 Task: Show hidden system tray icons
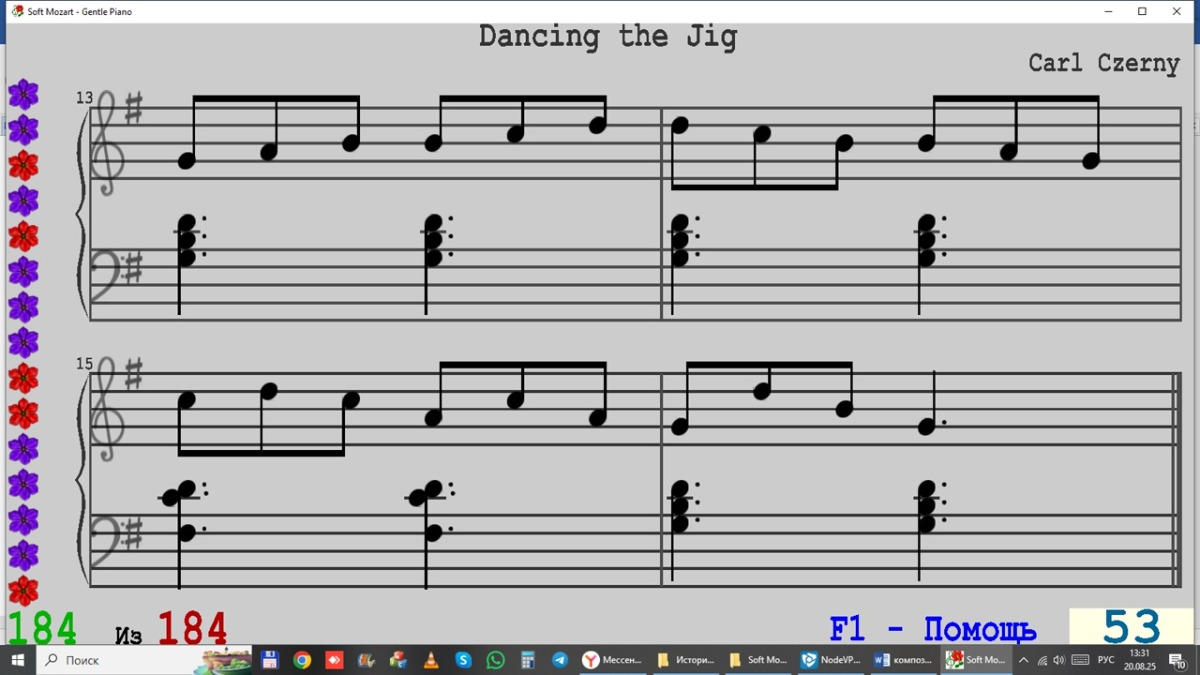[1023, 660]
